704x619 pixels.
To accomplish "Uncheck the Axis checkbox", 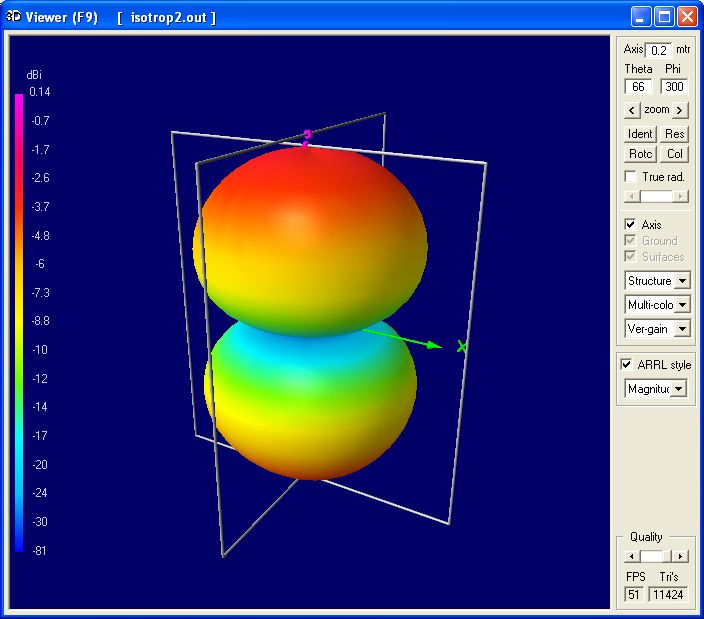I will tap(630, 225).
